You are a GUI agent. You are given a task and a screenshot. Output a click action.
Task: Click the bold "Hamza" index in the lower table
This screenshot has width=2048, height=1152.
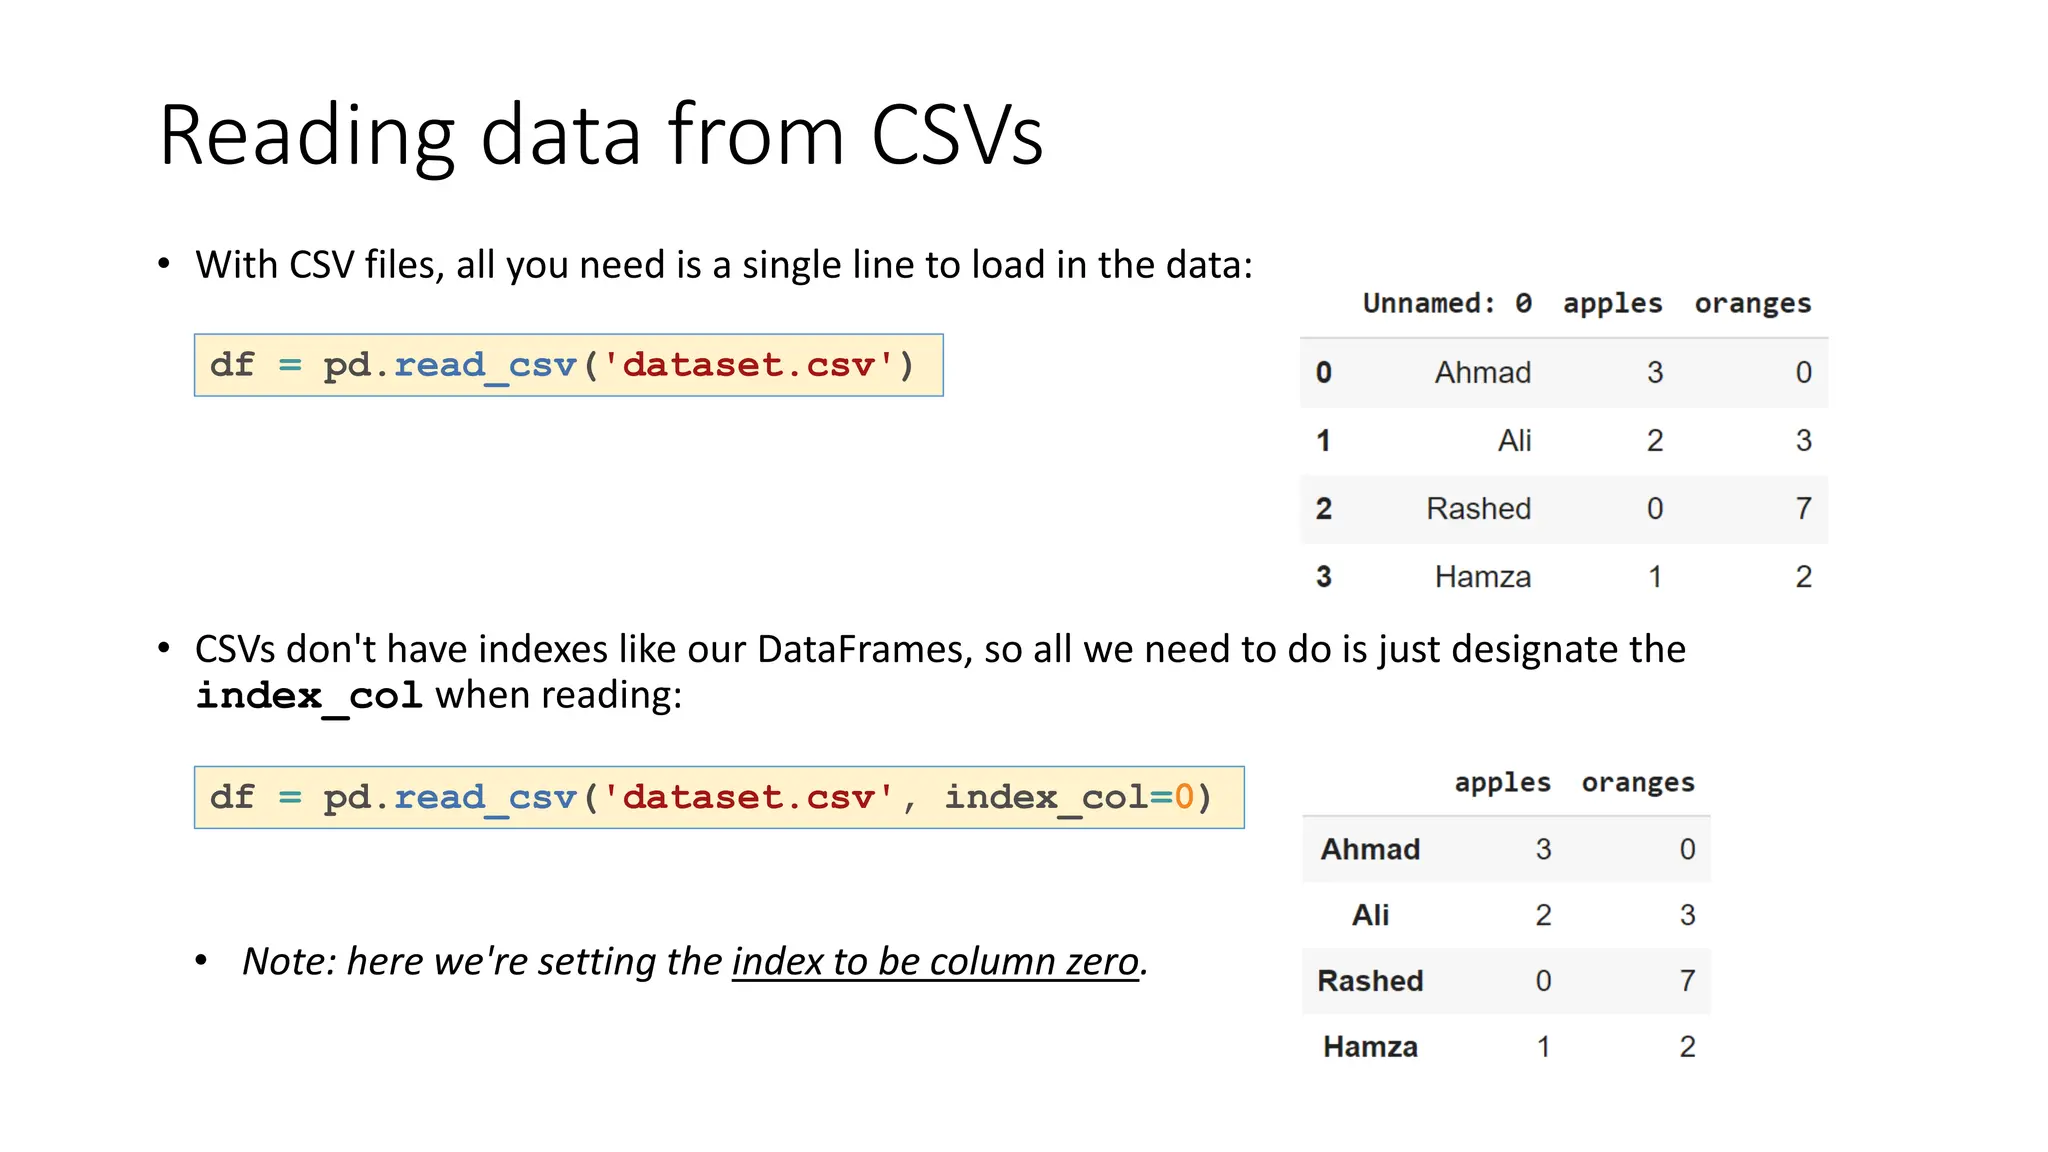(x=1370, y=1047)
